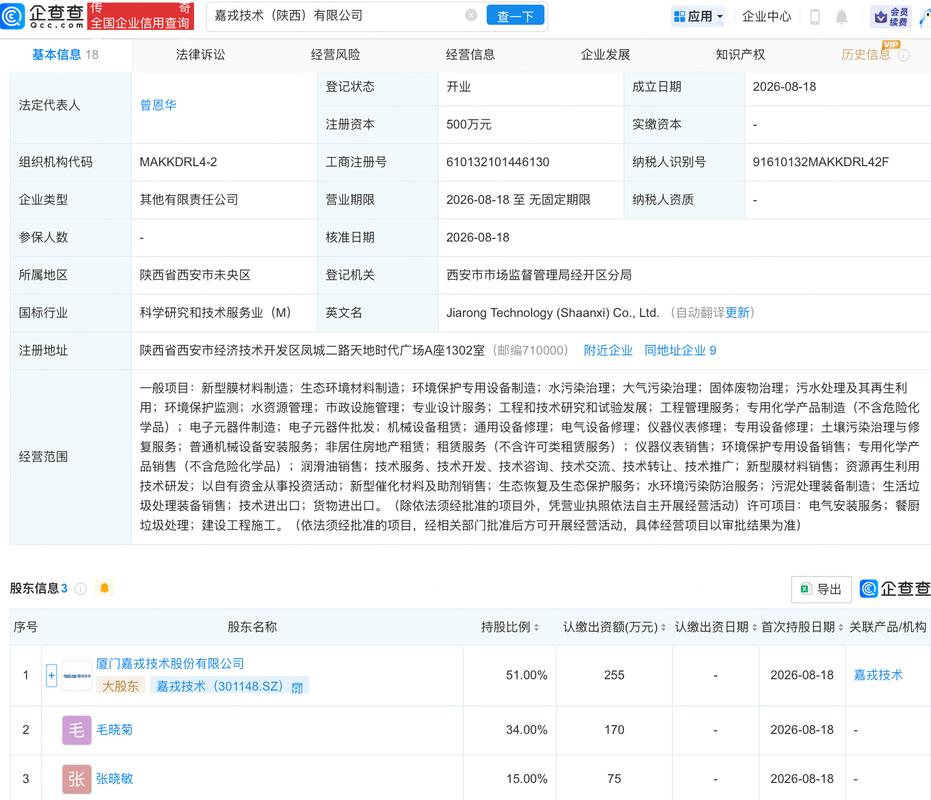Click the English name Jiarong Technology (Shaanxi) Co., Ltd.
Viewport: 931px width, 800px height.
[x=553, y=313]
